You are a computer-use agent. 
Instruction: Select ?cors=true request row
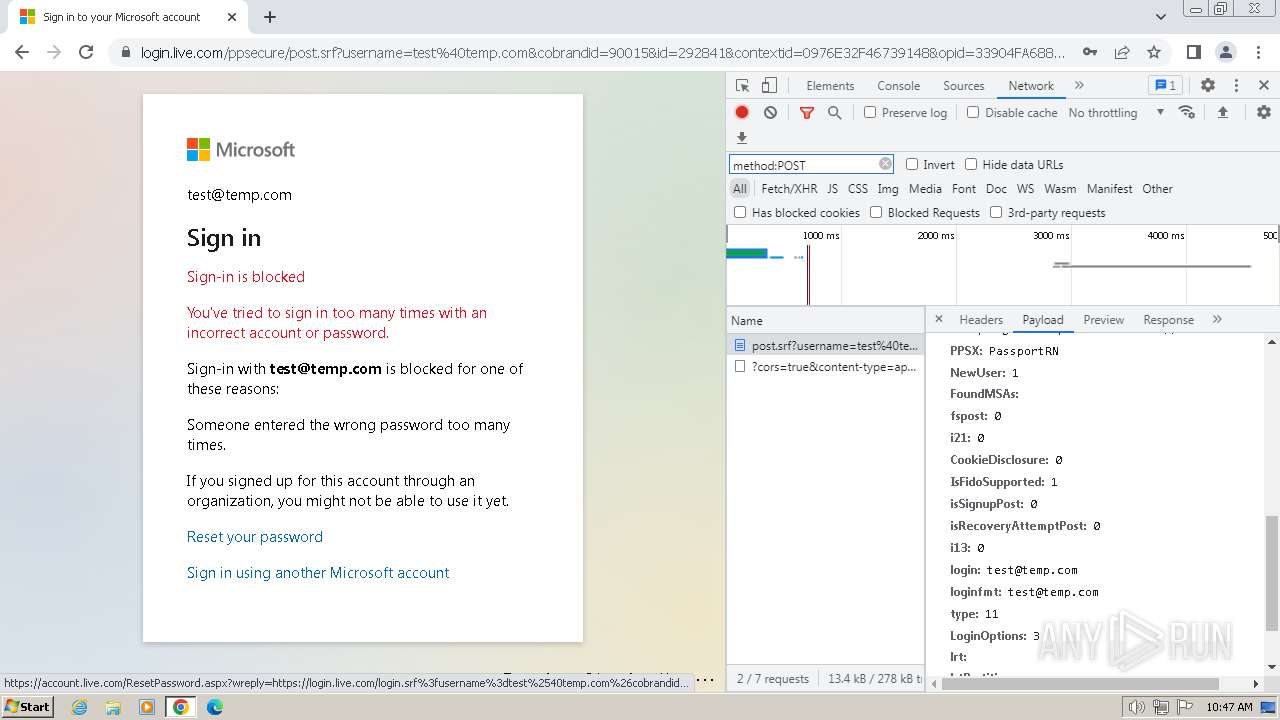[825, 367]
